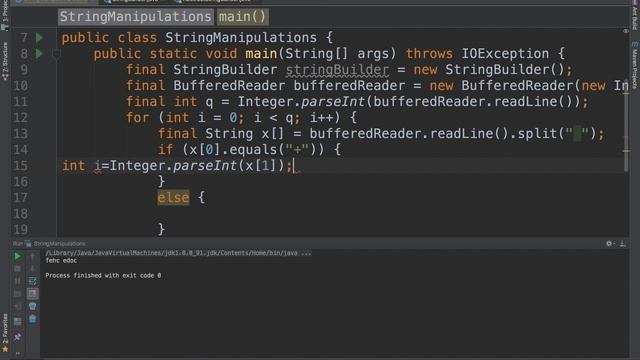
Task: Click the green run gutter arrow on line 8
Action: click(x=39, y=53)
